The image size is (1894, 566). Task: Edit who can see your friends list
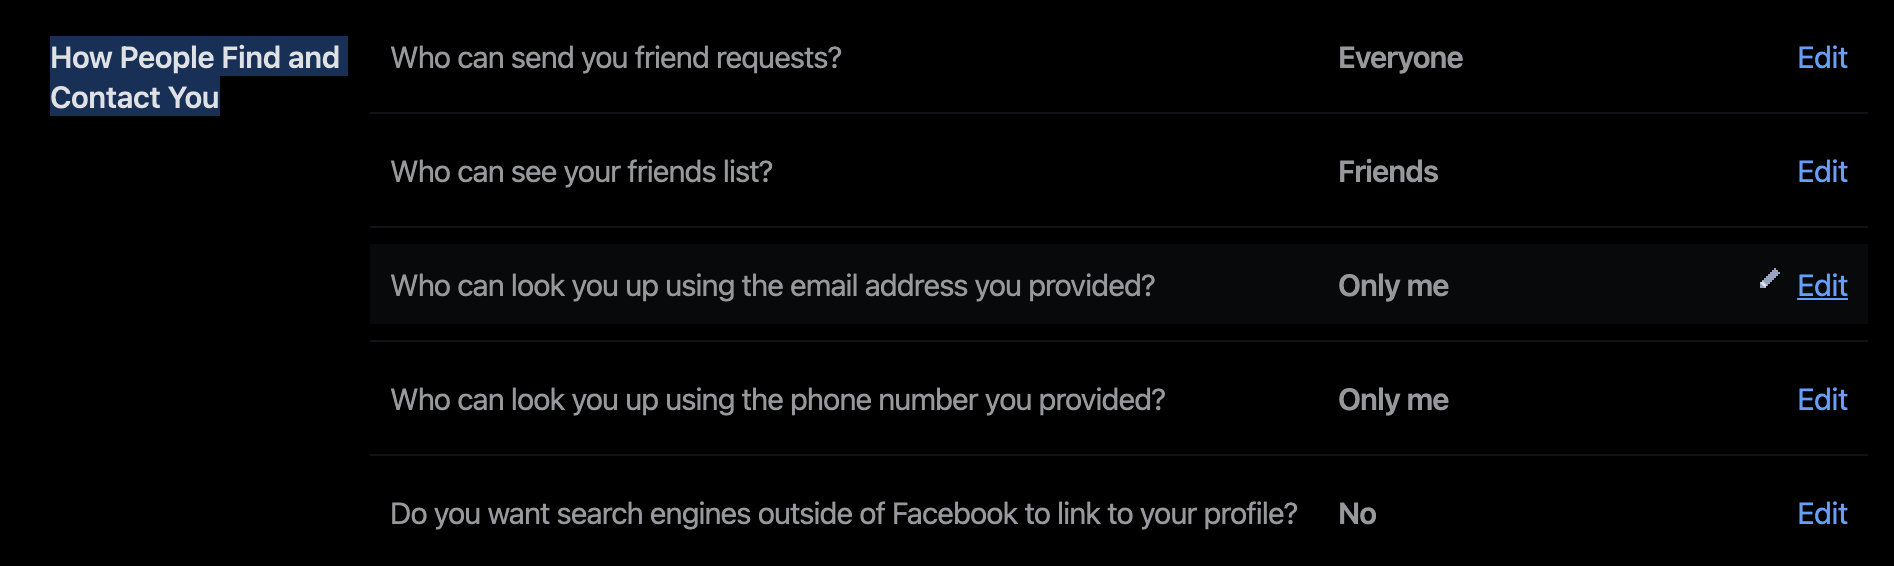coord(1822,172)
